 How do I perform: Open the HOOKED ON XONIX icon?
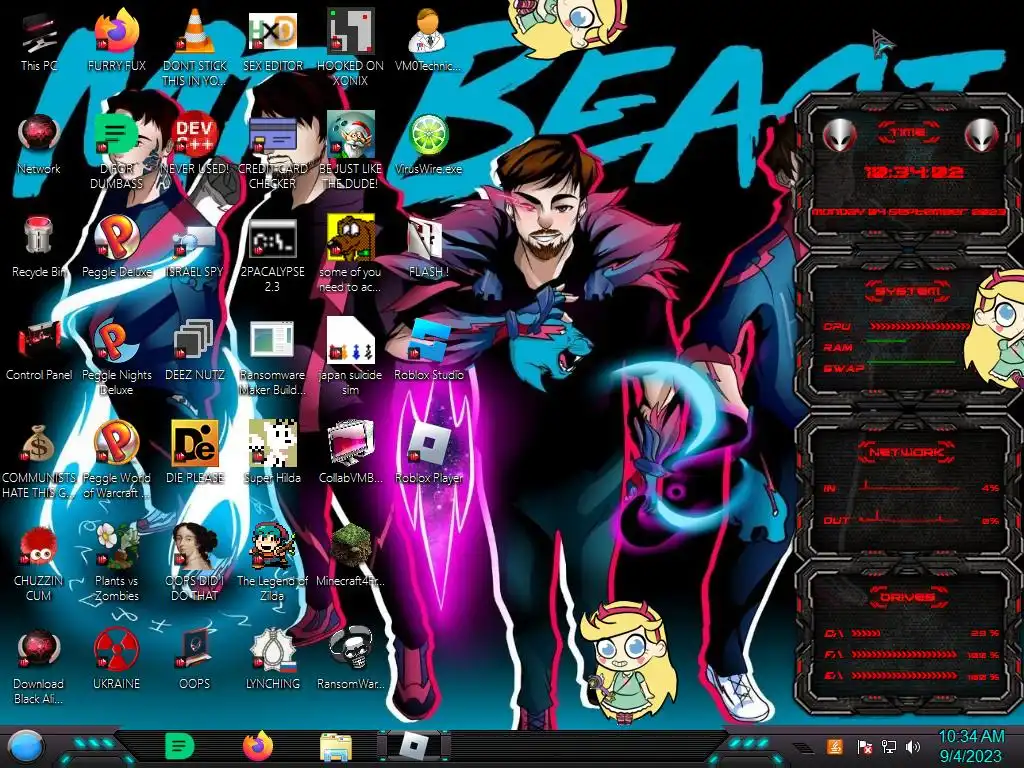coord(350,49)
